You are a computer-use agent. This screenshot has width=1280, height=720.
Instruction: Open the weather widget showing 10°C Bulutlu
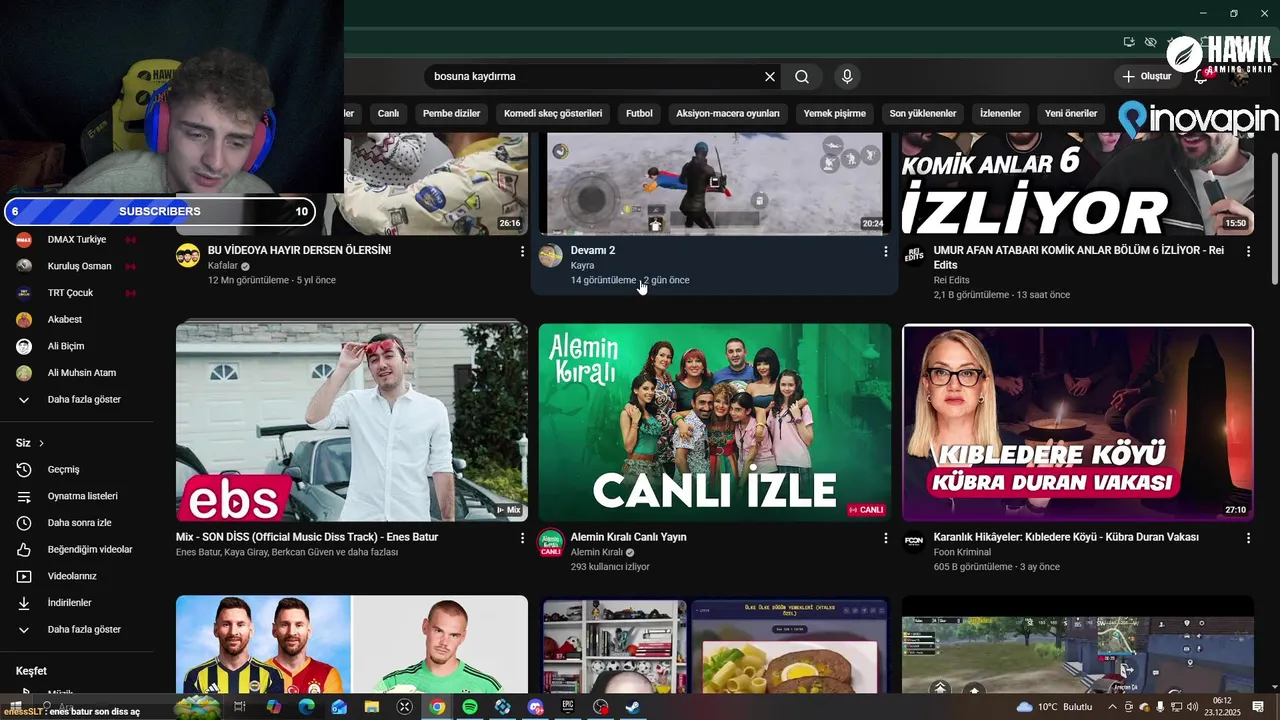pos(1056,707)
